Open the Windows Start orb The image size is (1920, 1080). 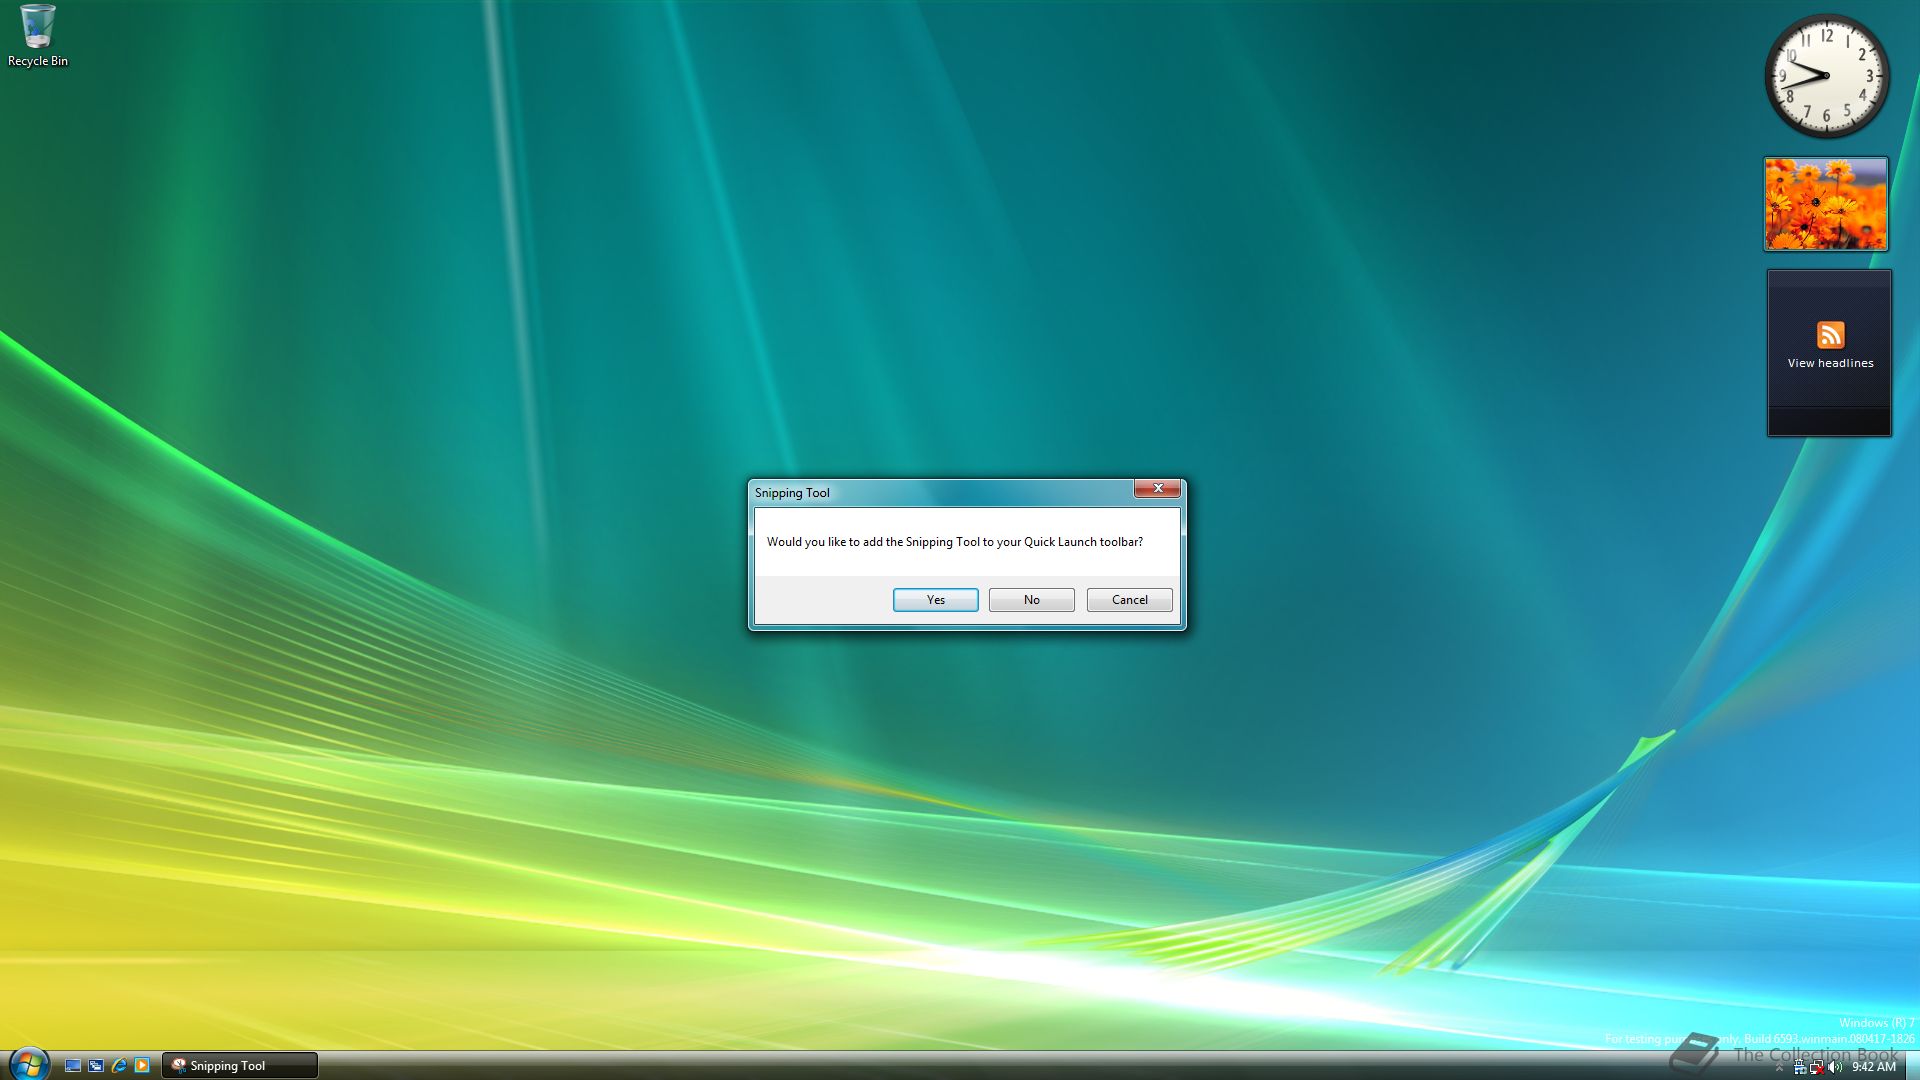click(x=29, y=1064)
